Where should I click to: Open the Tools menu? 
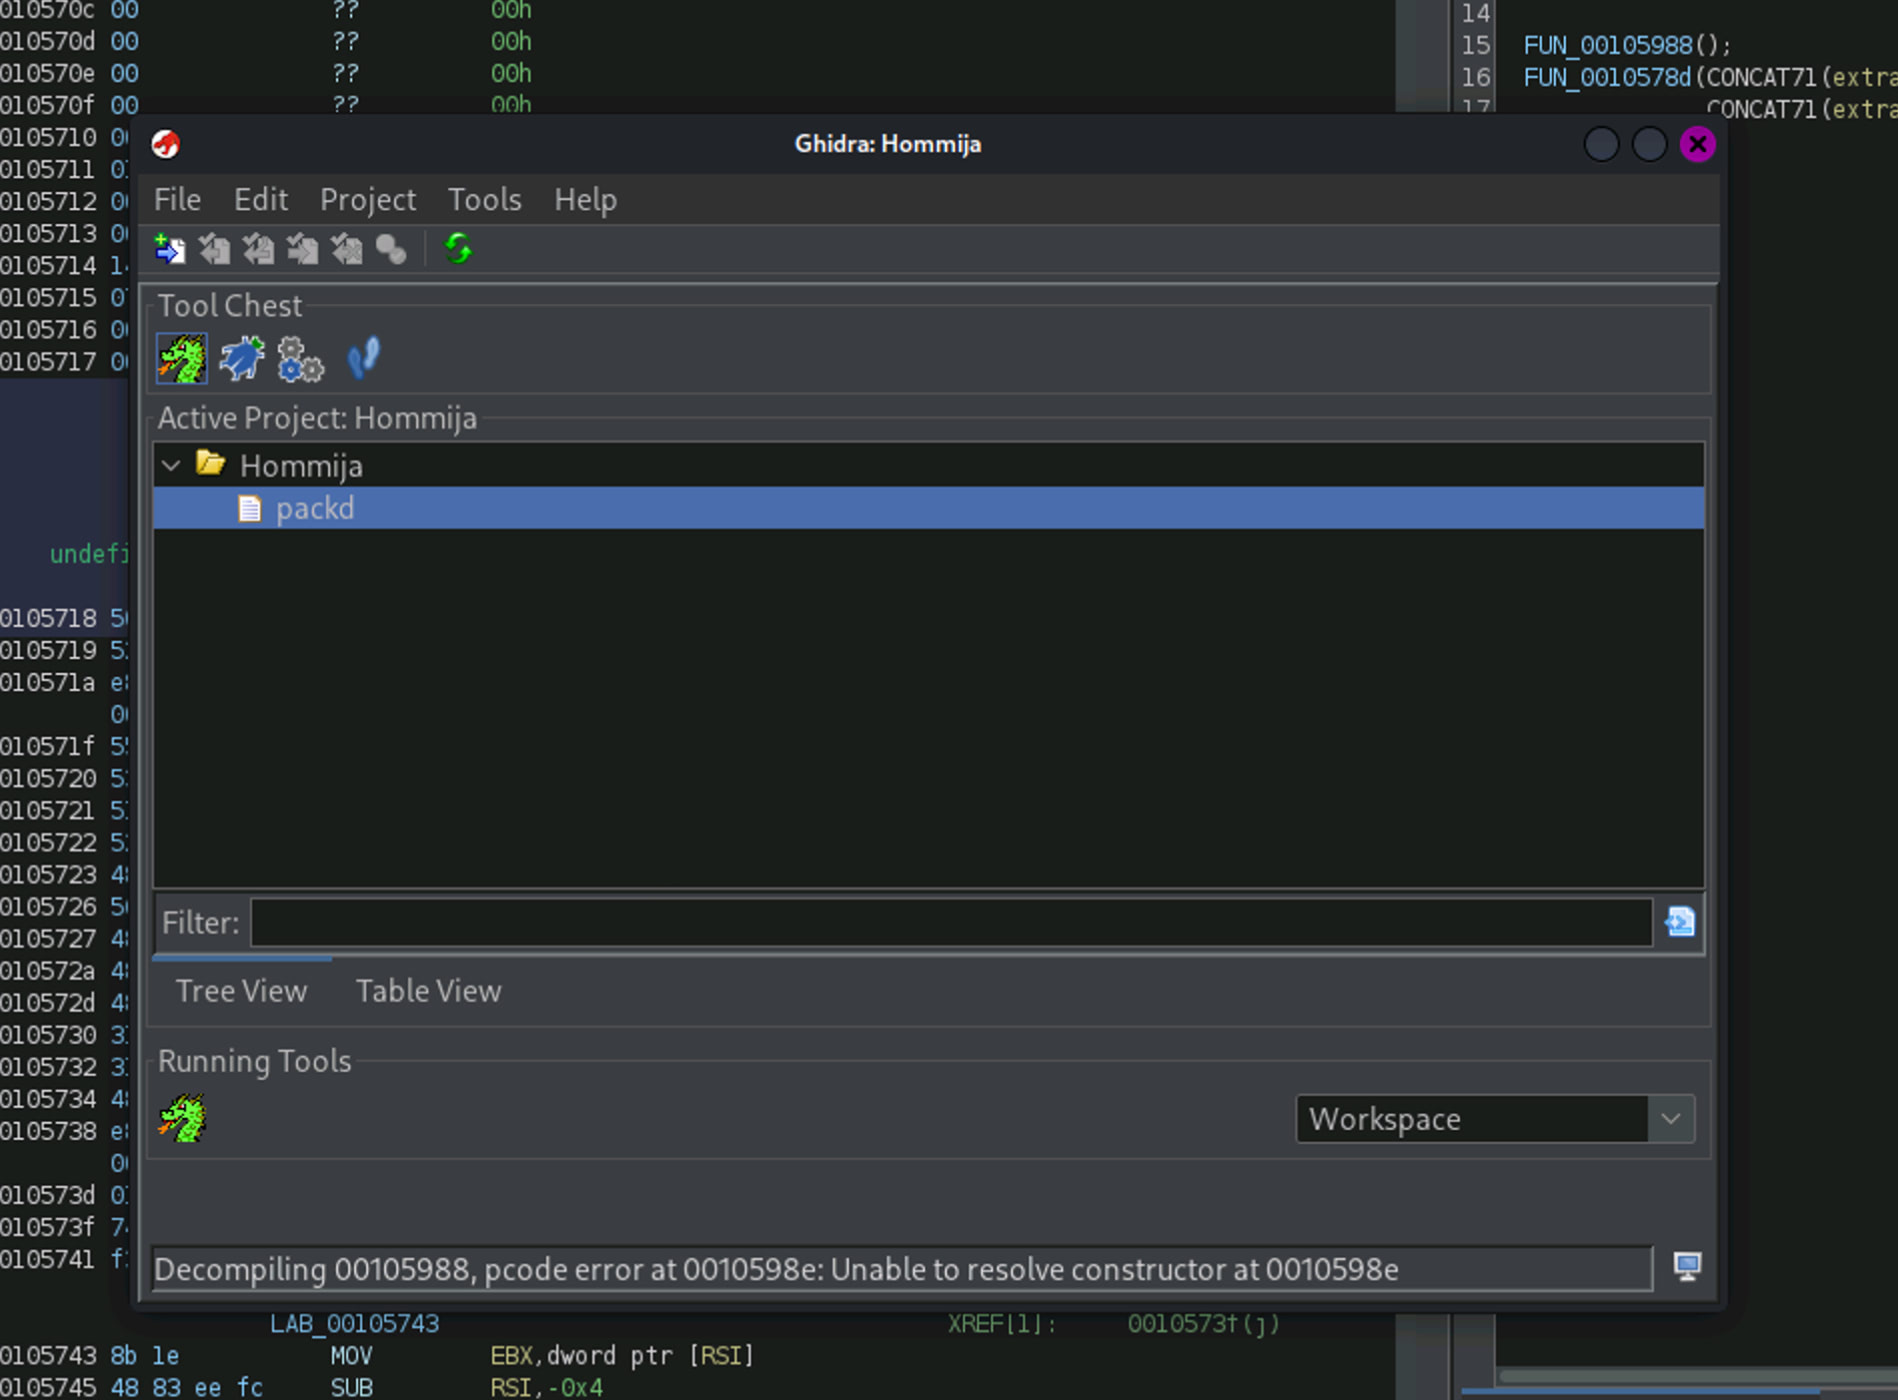coord(484,200)
